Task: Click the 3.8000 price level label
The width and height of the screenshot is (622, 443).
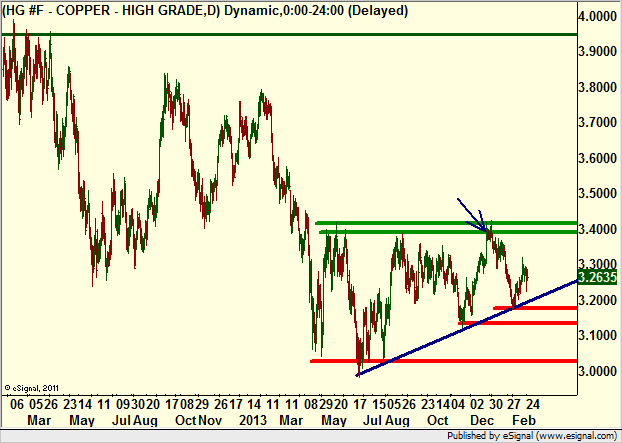Action: click(x=597, y=87)
